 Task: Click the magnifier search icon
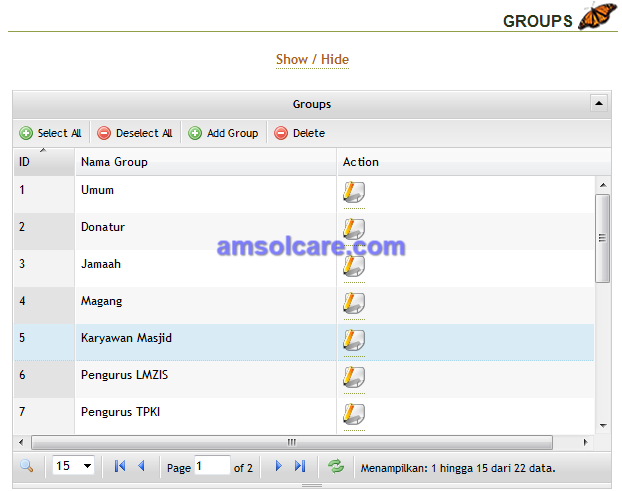coord(27,466)
